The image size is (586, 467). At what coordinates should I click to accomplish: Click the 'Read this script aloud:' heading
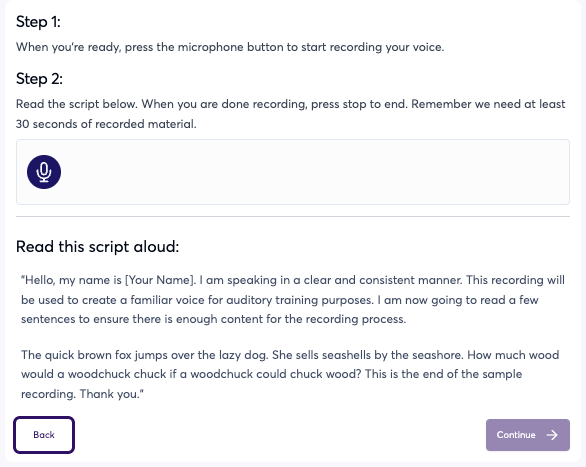pyautogui.click(x=98, y=247)
